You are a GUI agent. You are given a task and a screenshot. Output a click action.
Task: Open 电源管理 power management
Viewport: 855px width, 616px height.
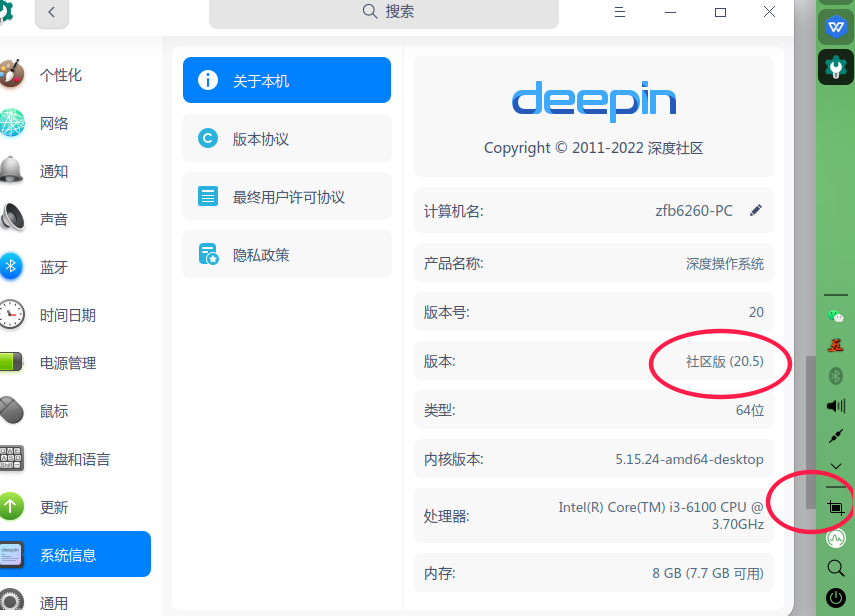(68, 363)
